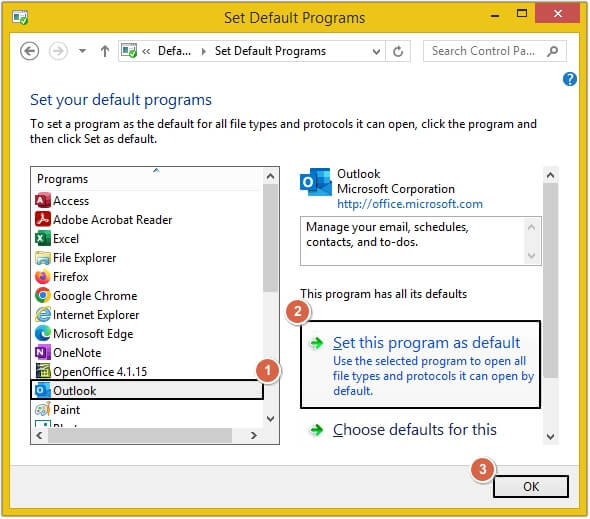Viewport: 590px width, 519px height.
Task: Expand the address bar history dropdown
Action: (376, 52)
